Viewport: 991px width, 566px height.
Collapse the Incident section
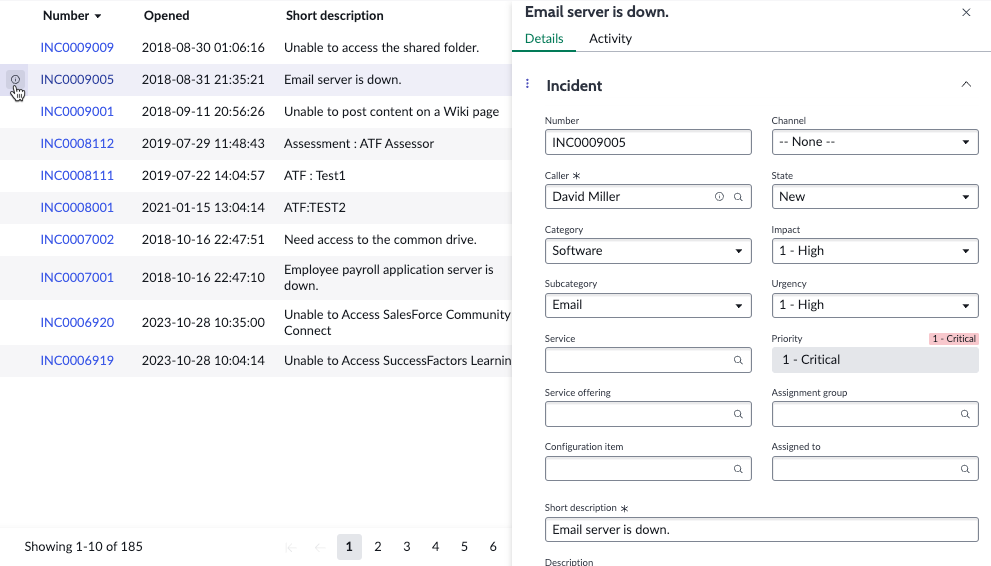coord(966,84)
